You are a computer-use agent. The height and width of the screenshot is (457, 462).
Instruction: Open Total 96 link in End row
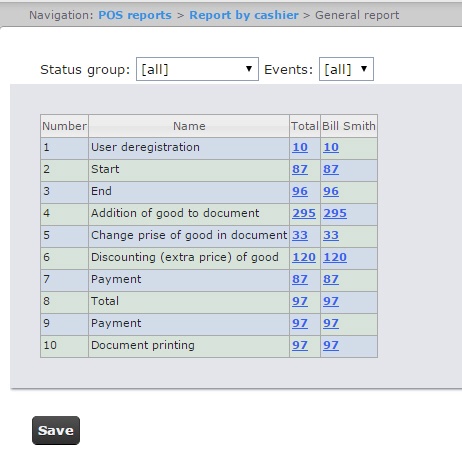click(x=300, y=191)
